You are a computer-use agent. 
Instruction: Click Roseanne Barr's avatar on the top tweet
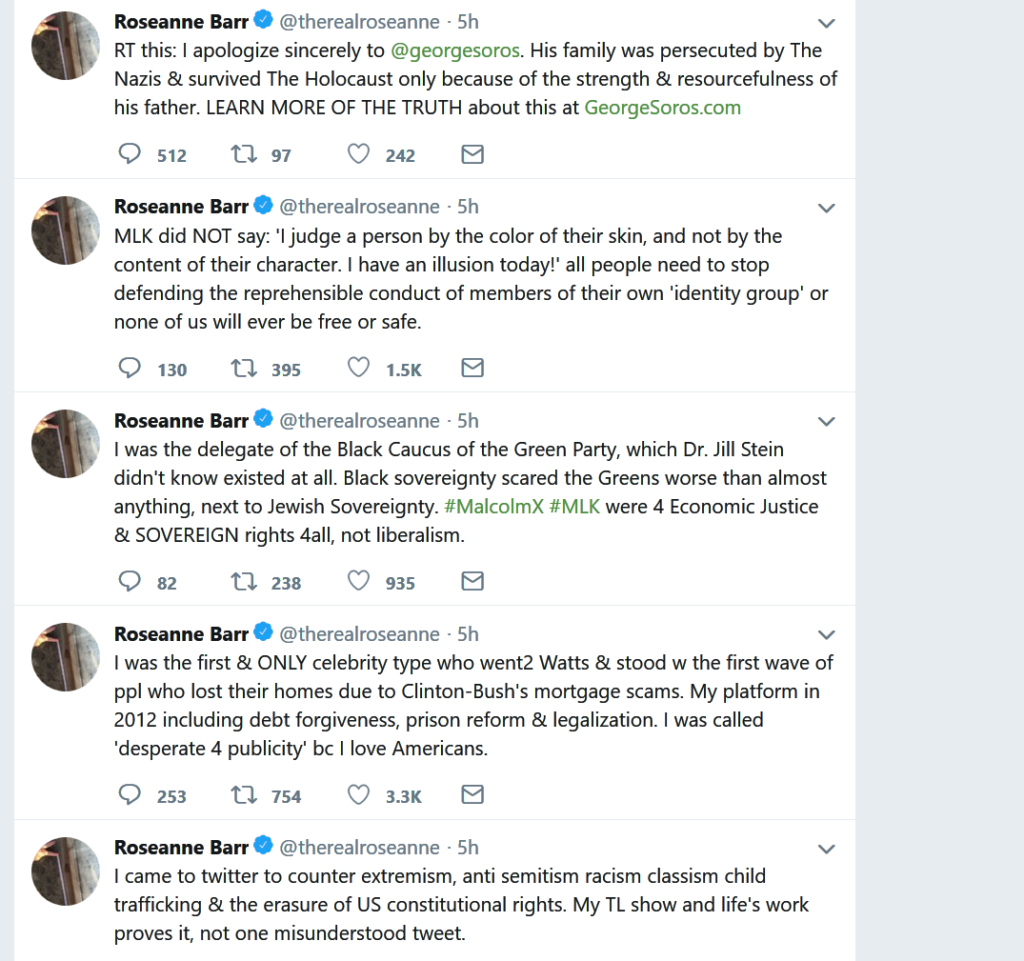pyautogui.click(x=65, y=46)
